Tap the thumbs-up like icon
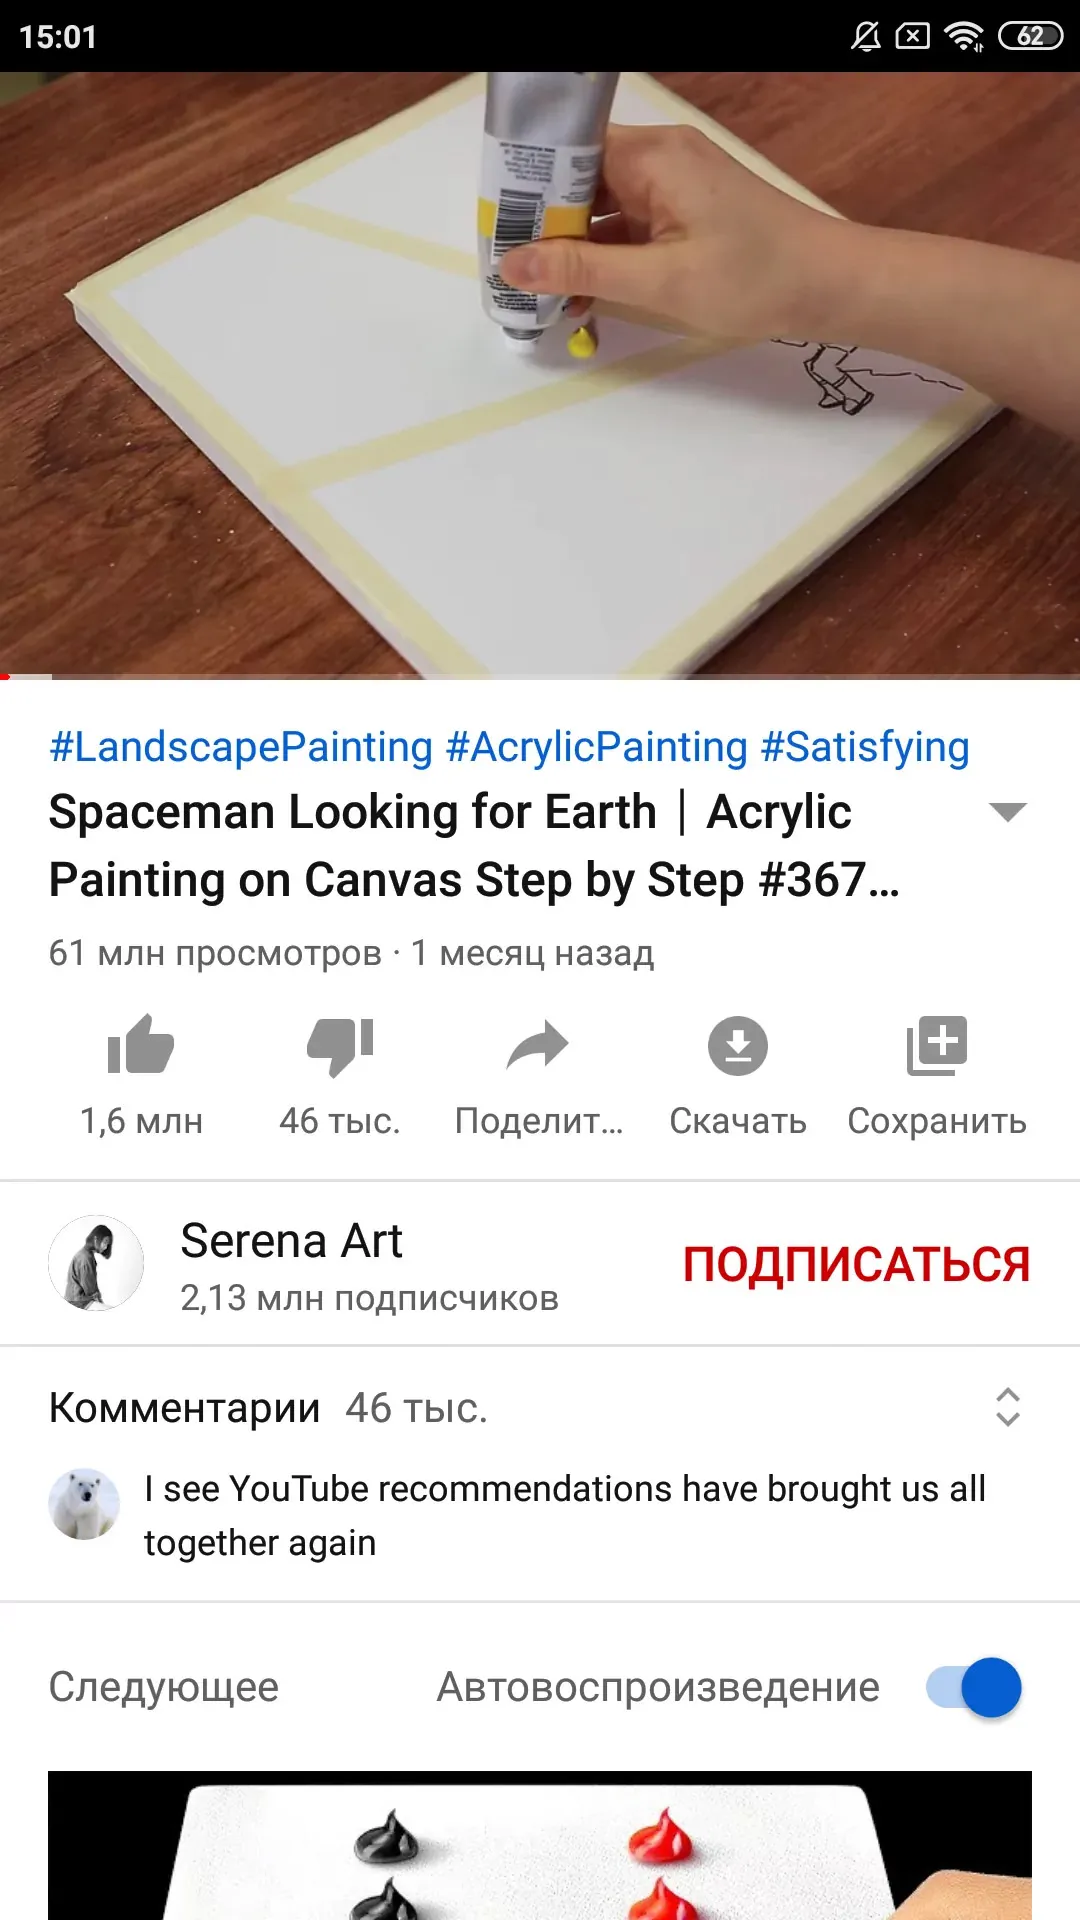 (141, 1045)
